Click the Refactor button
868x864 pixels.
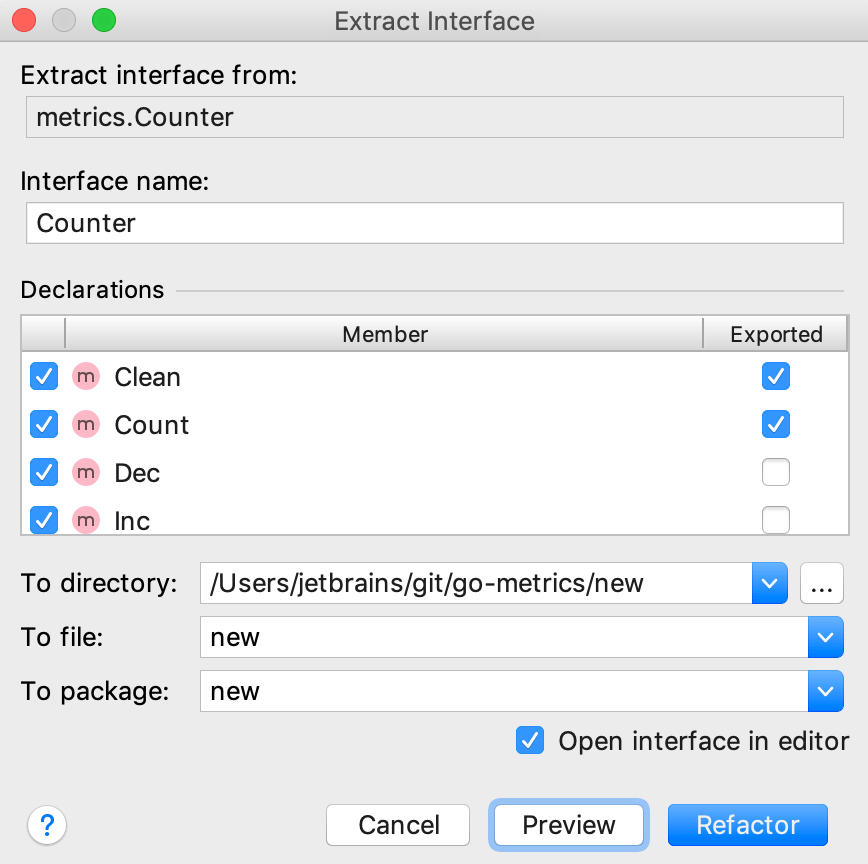point(747,825)
